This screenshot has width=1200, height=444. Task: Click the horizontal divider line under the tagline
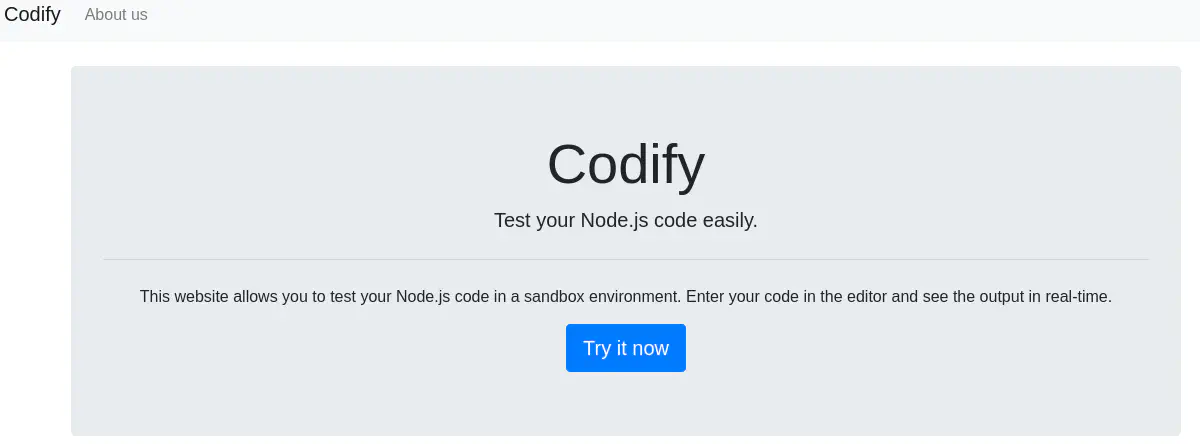[626, 260]
